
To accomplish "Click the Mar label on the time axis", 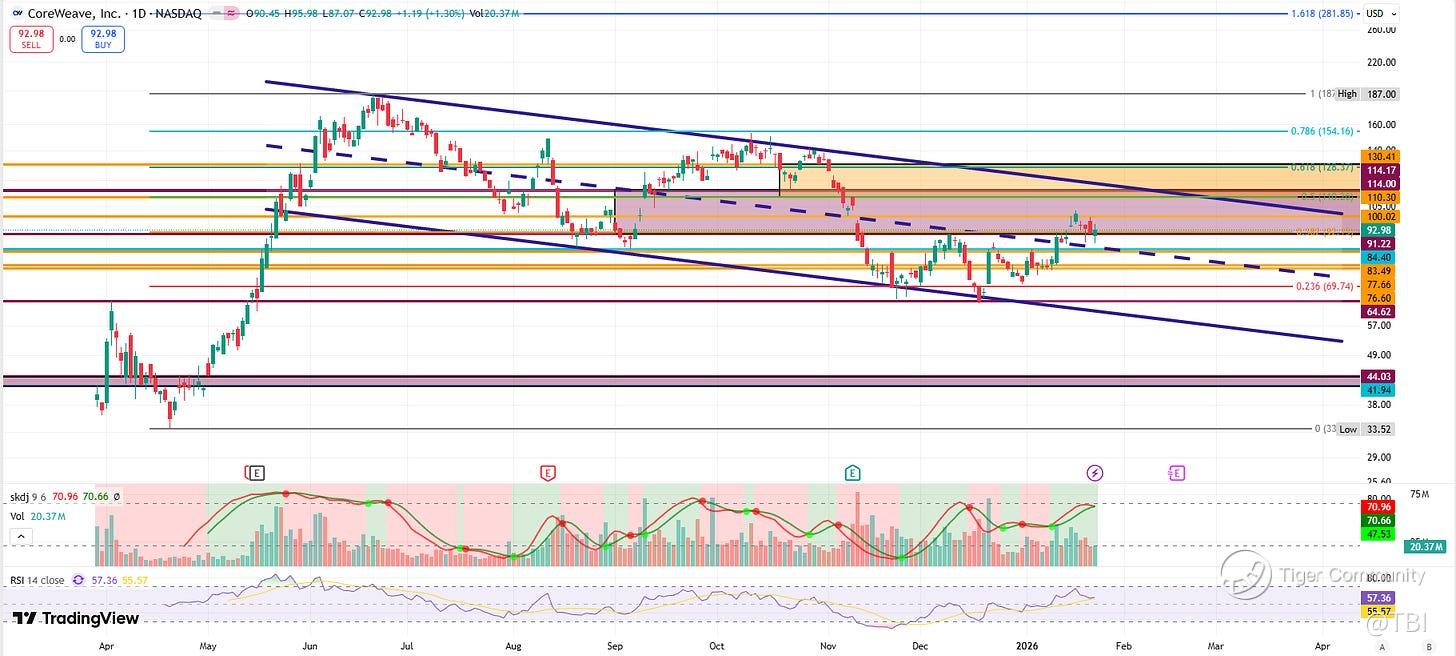I will [1217, 647].
